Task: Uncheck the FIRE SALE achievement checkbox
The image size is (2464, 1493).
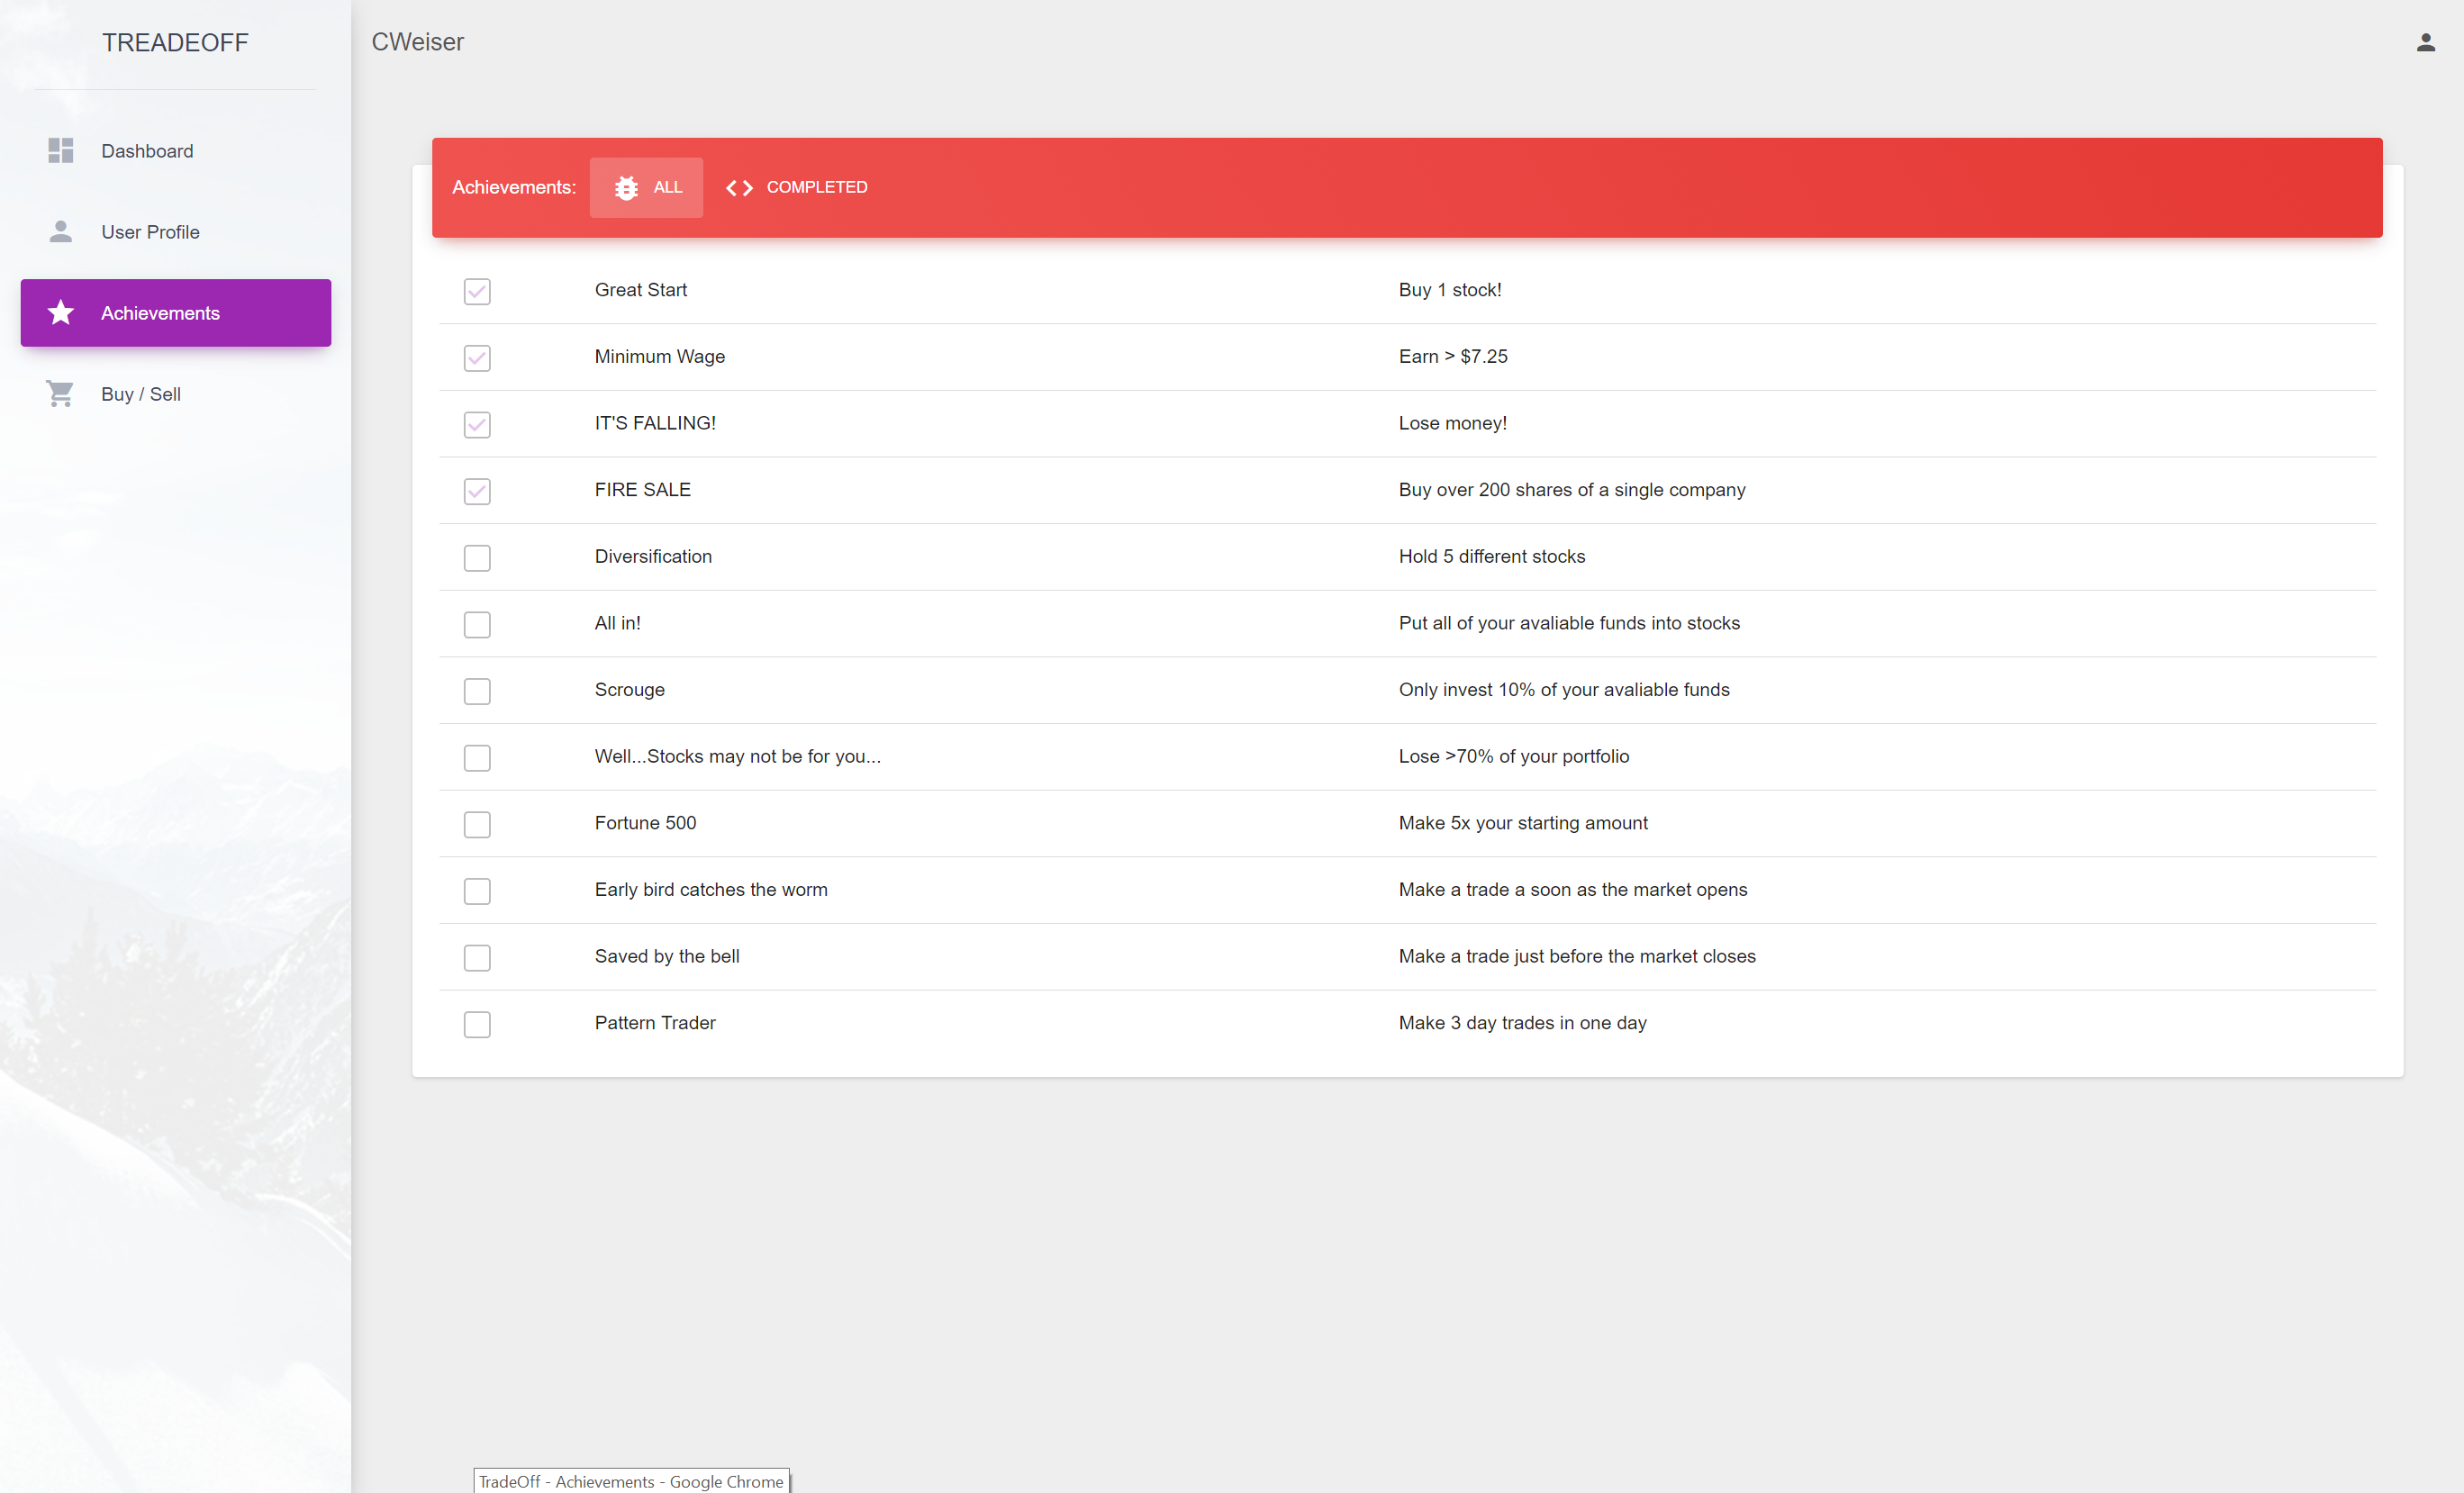Action: (x=477, y=491)
